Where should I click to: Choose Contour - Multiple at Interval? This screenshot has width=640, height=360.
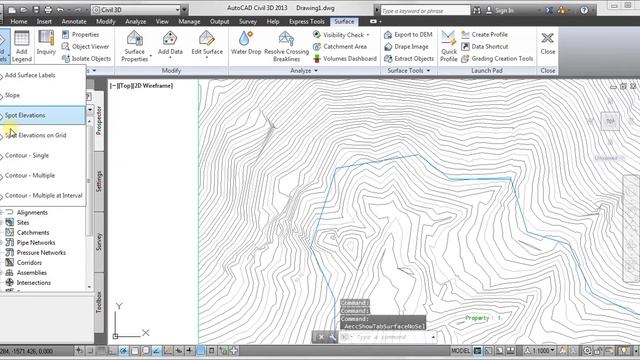[x=42, y=196]
